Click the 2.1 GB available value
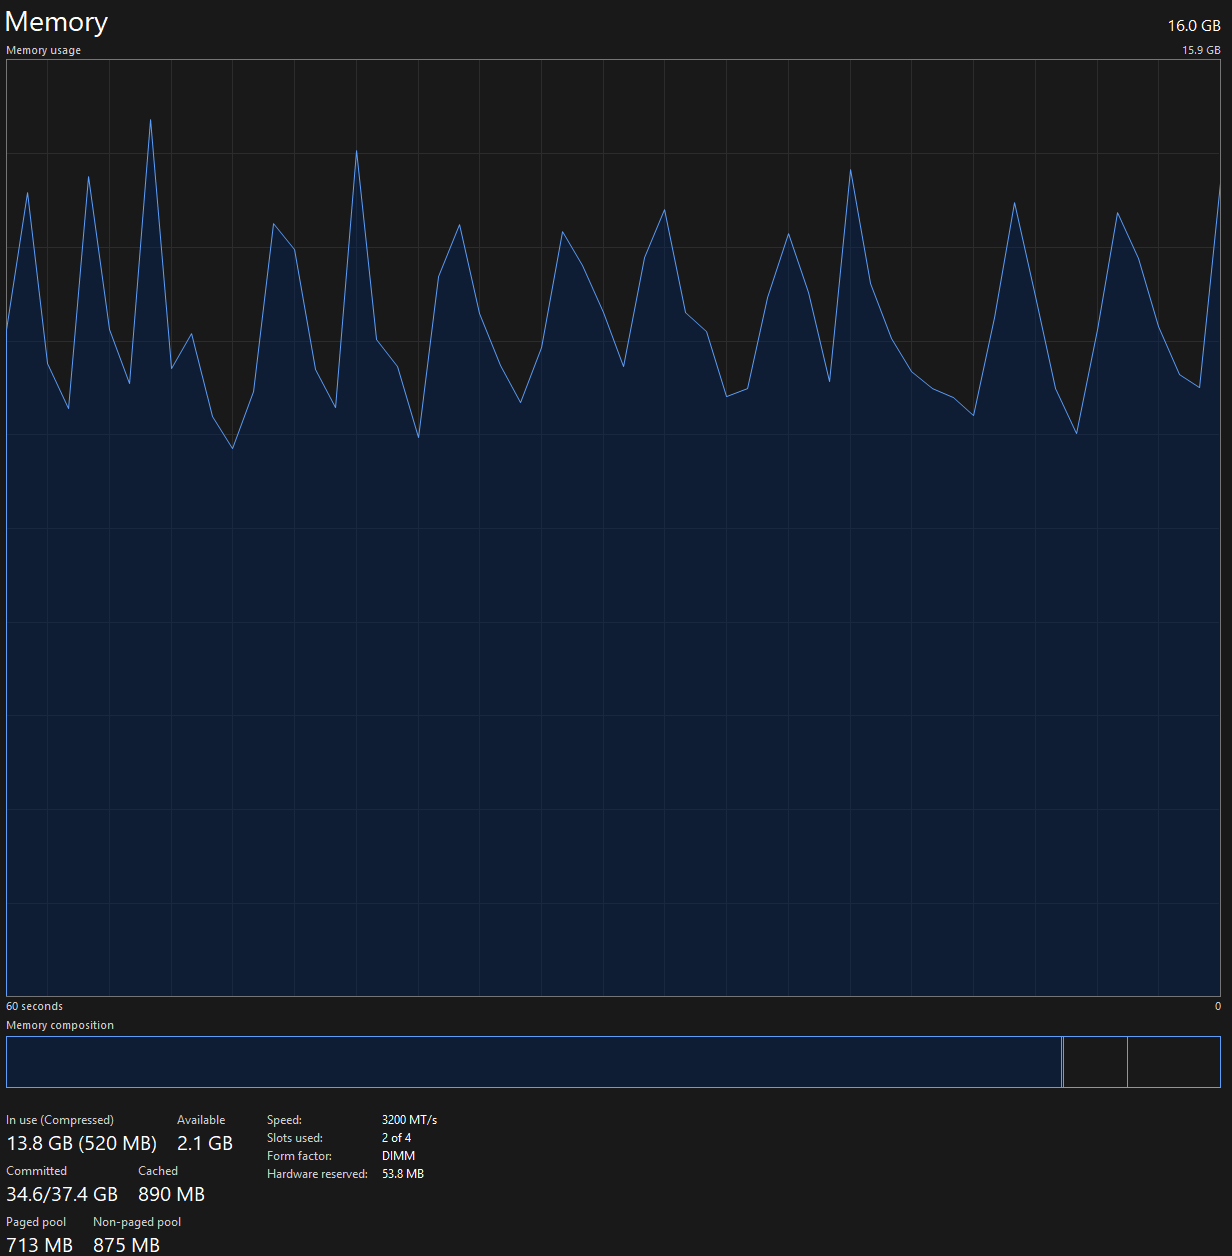Image resolution: width=1232 pixels, height=1256 pixels. [205, 1143]
